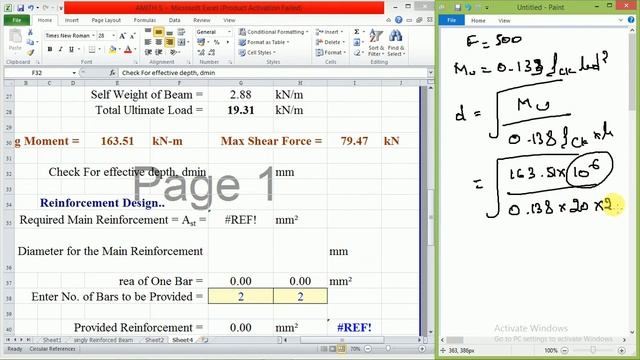Image resolution: width=640 pixels, height=360 pixels.
Task: Click the formula bar text field
Action: (x=272, y=73)
